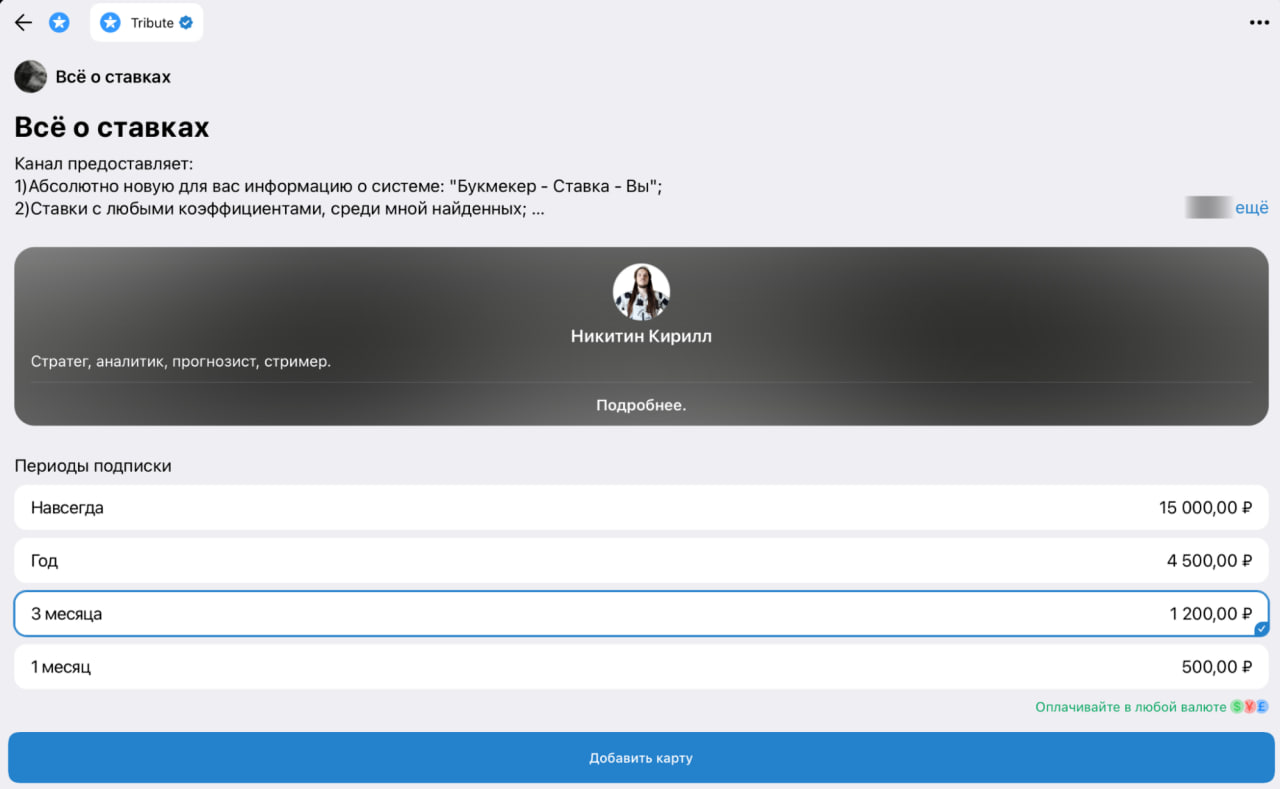Go back with the left arrow icon

[x=23, y=22]
